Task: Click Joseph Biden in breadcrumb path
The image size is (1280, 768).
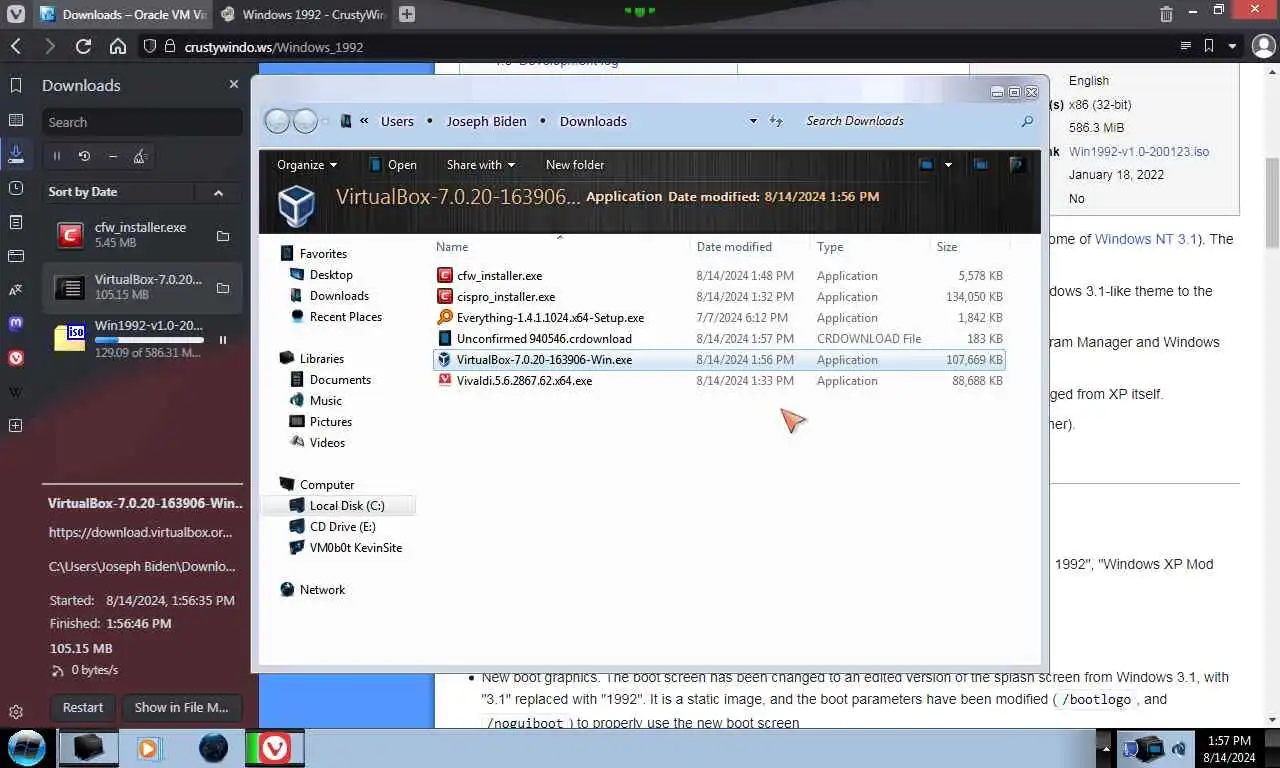Action: pyautogui.click(x=486, y=121)
